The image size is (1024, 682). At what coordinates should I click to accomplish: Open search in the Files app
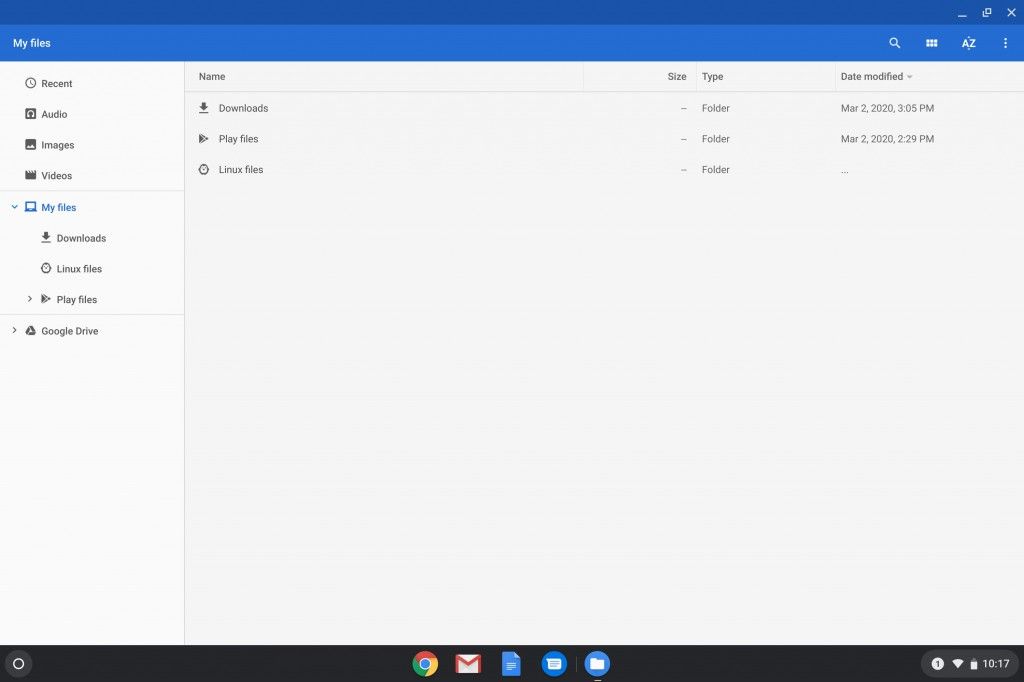tap(893, 43)
